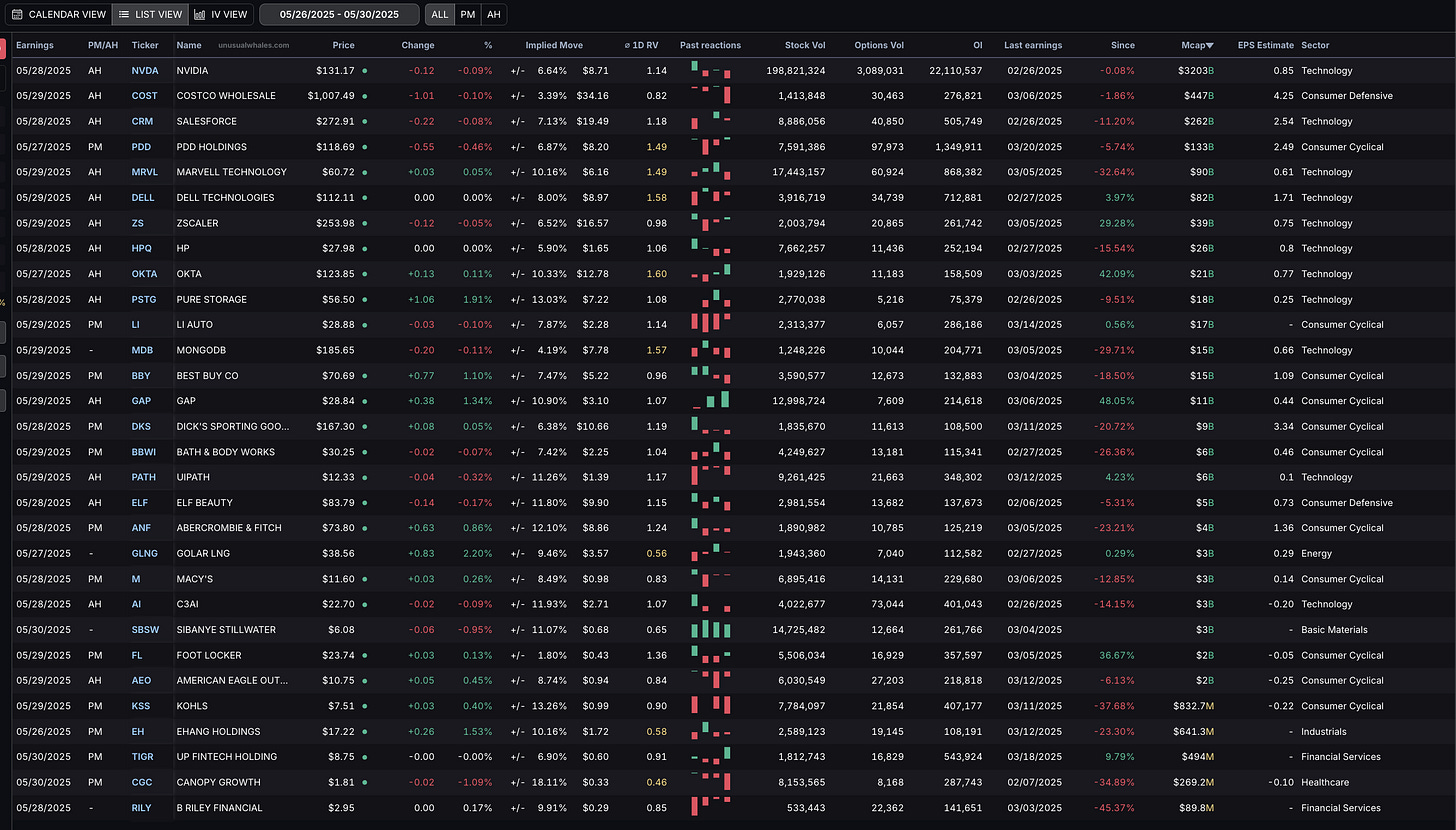1456x830 pixels.
Task: Open the PDD ticker link
Action: coord(142,147)
